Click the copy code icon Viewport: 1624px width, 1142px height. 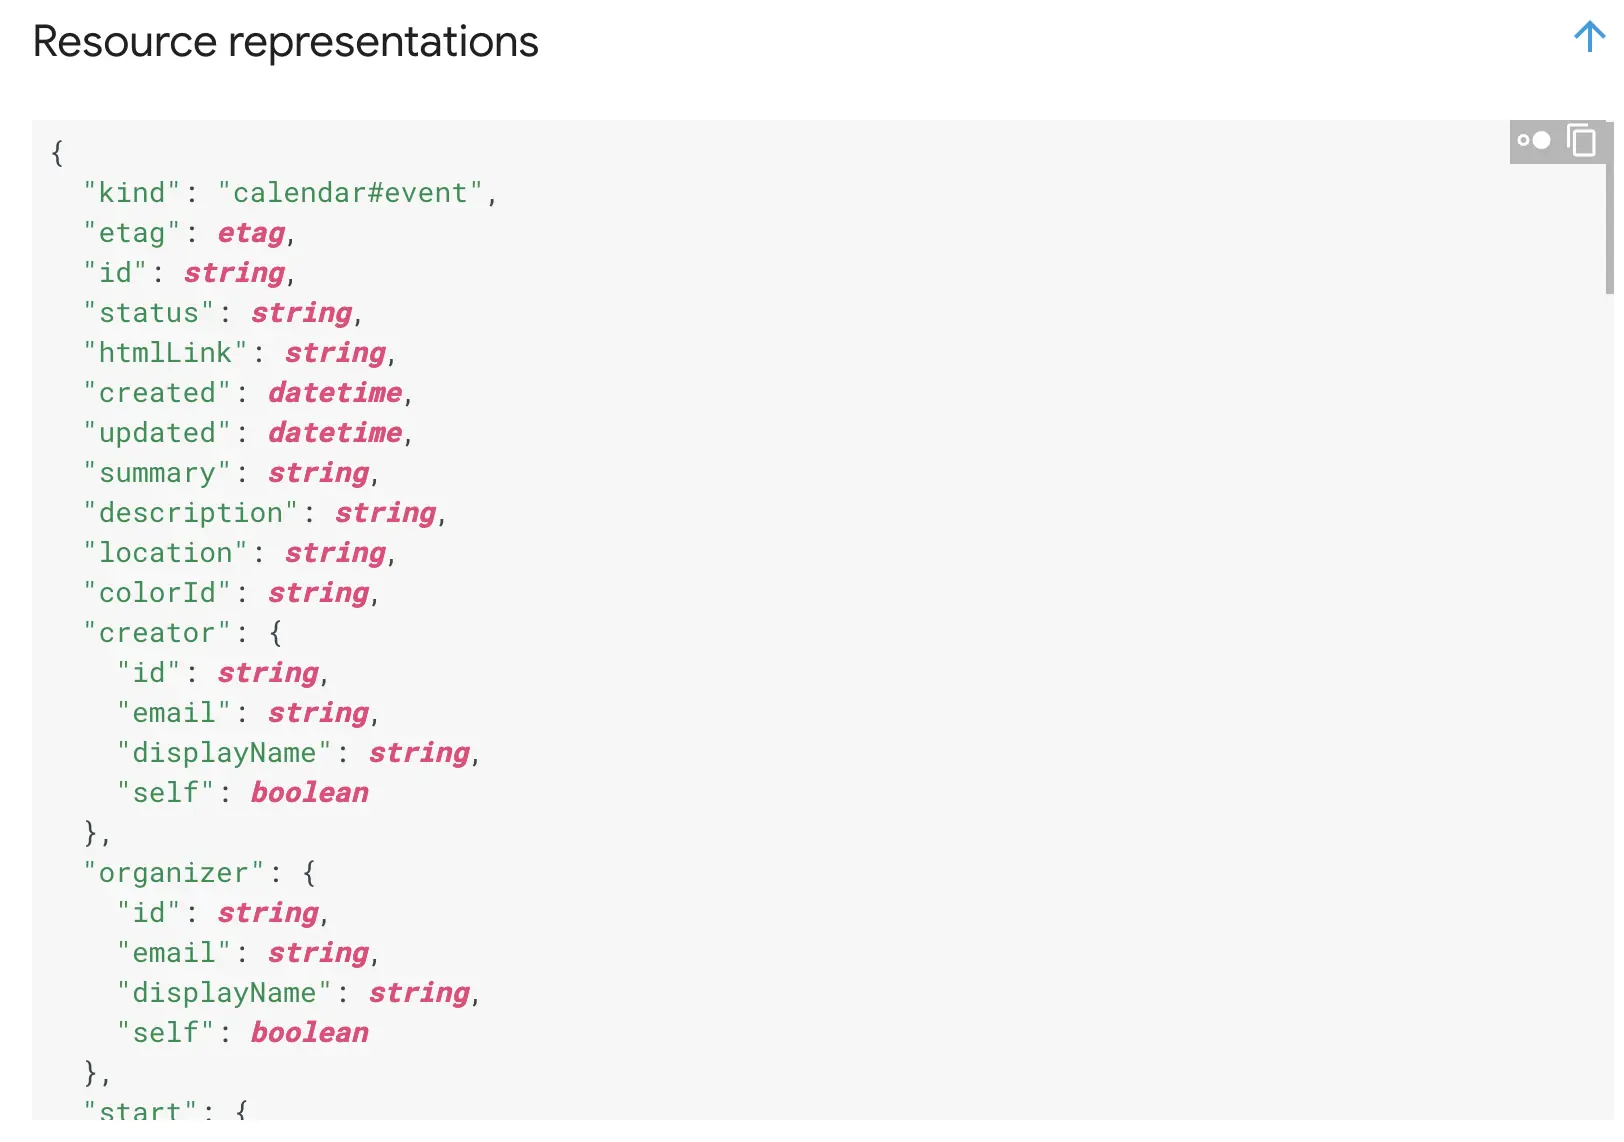[x=1581, y=142]
